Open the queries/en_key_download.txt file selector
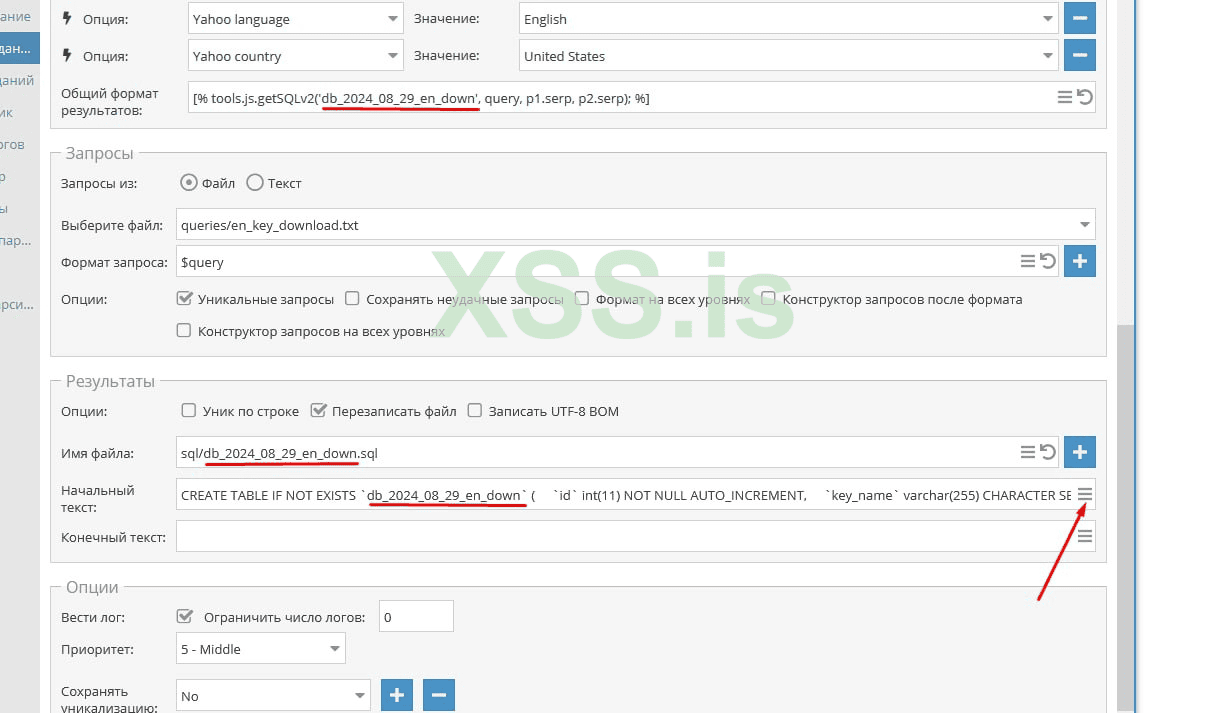This screenshot has width=1222, height=713. tap(636, 224)
